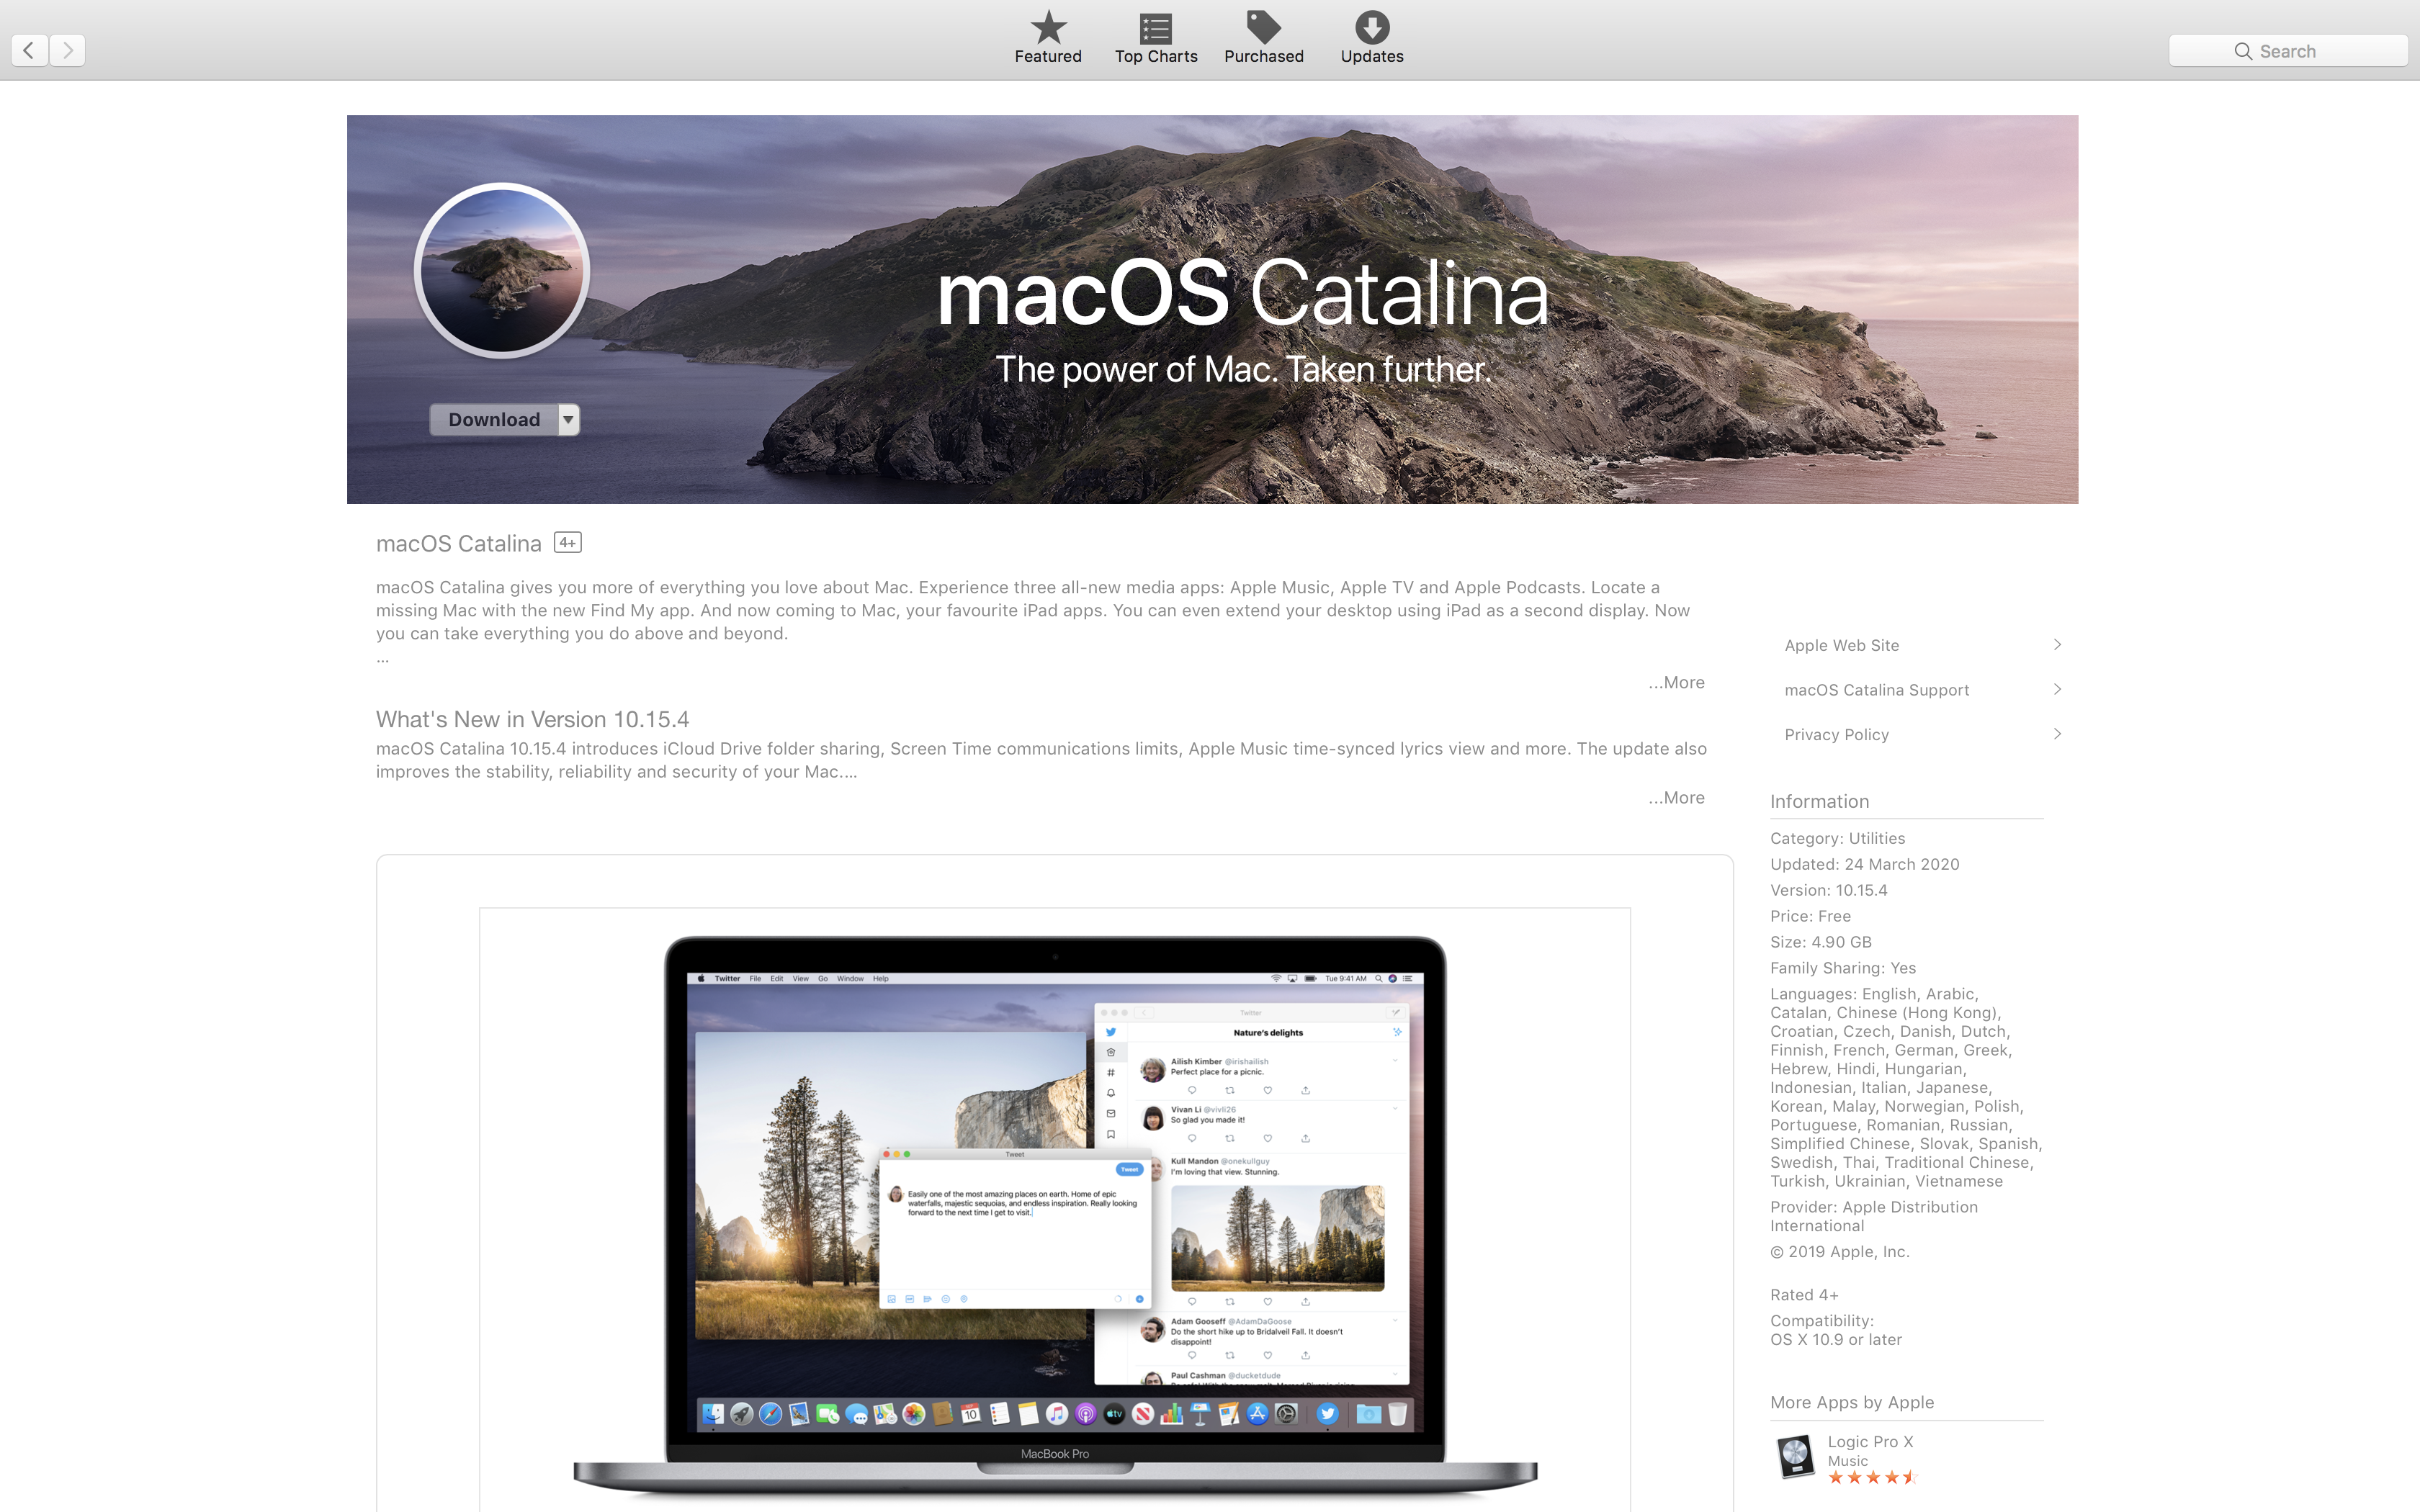The height and width of the screenshot is (1512, 2420).
Task: Go back with the back arrow
Action: click(29, 50)
